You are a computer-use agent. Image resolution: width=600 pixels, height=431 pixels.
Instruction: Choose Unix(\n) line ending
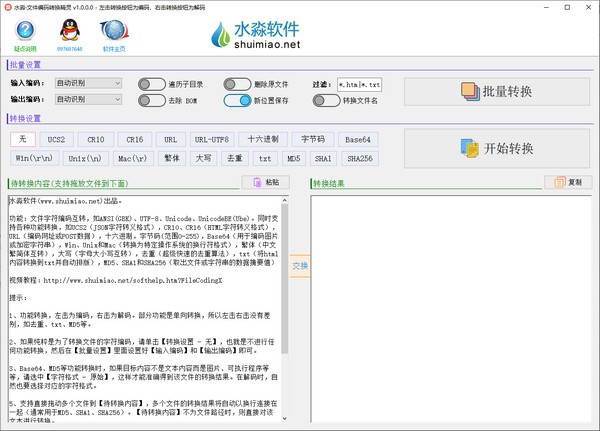pos(85,158)
